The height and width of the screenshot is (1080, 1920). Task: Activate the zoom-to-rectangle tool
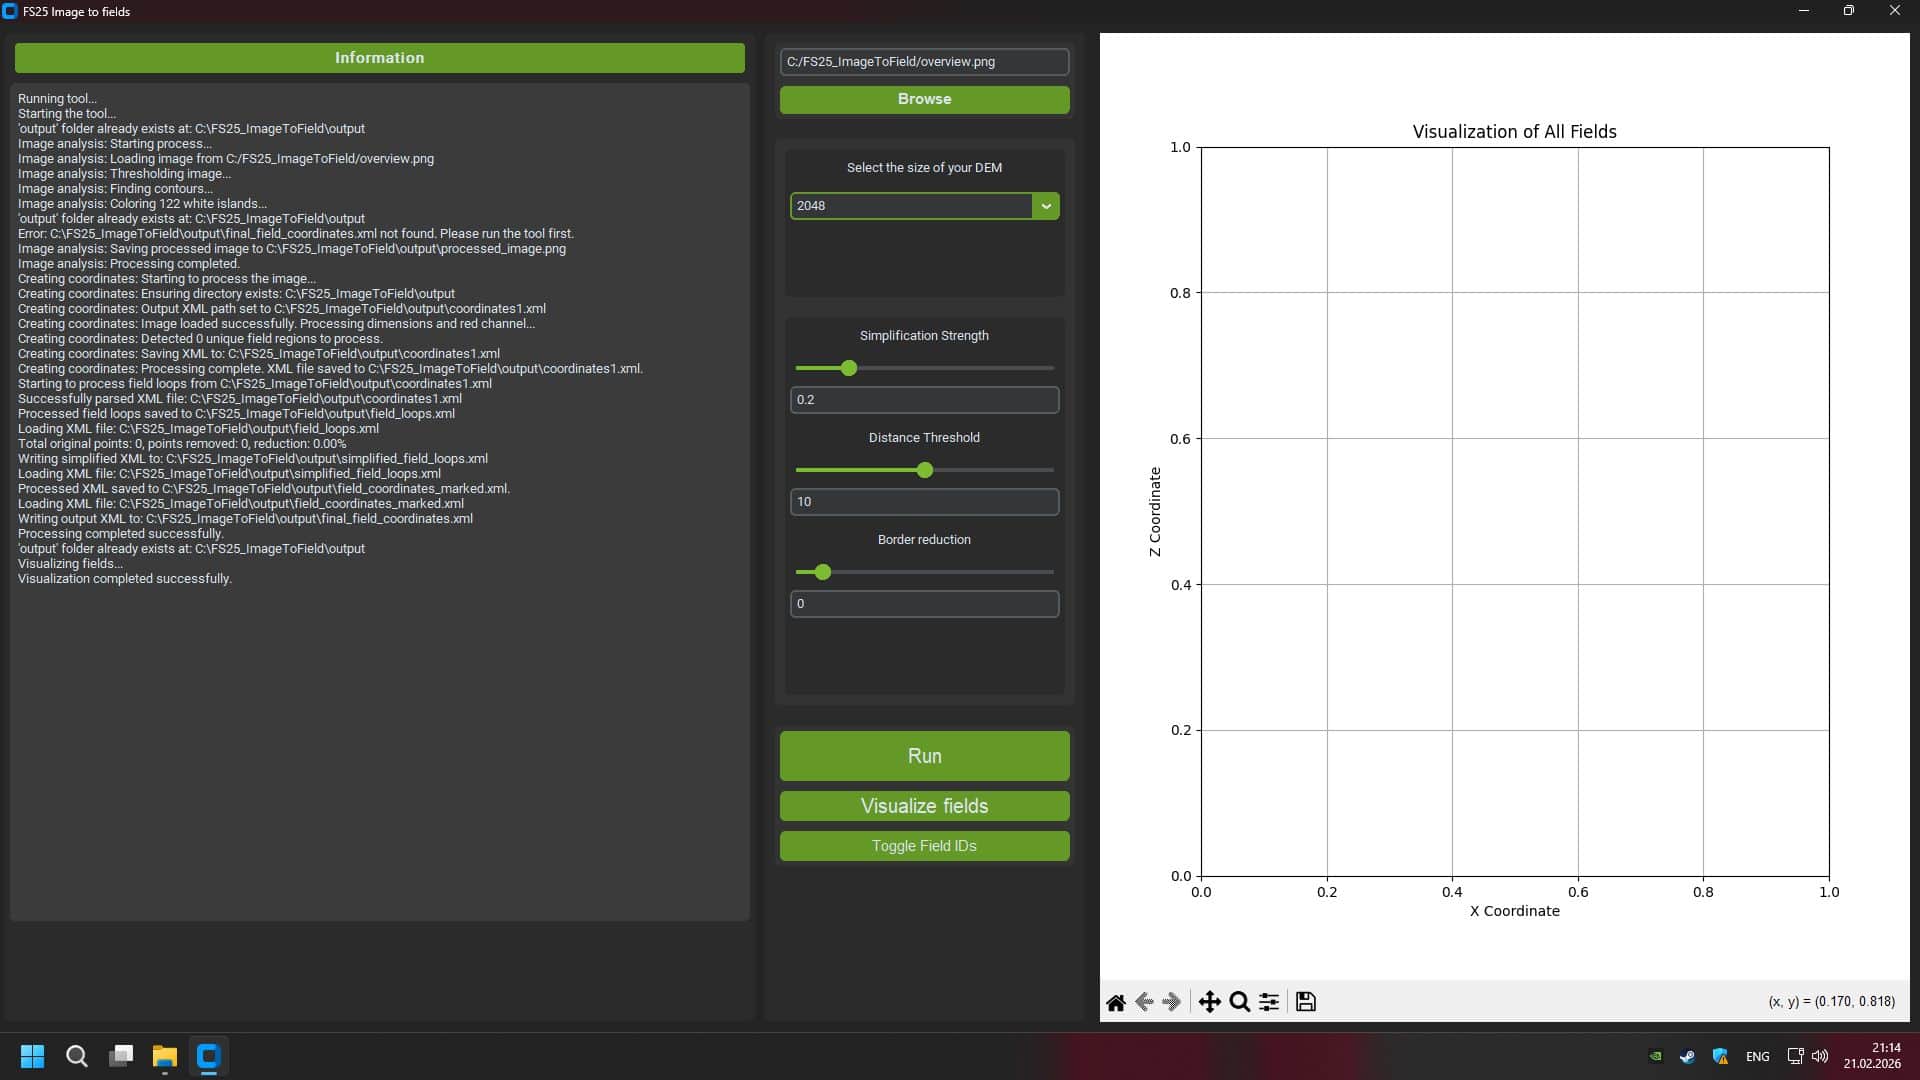click(1239, 1002)
